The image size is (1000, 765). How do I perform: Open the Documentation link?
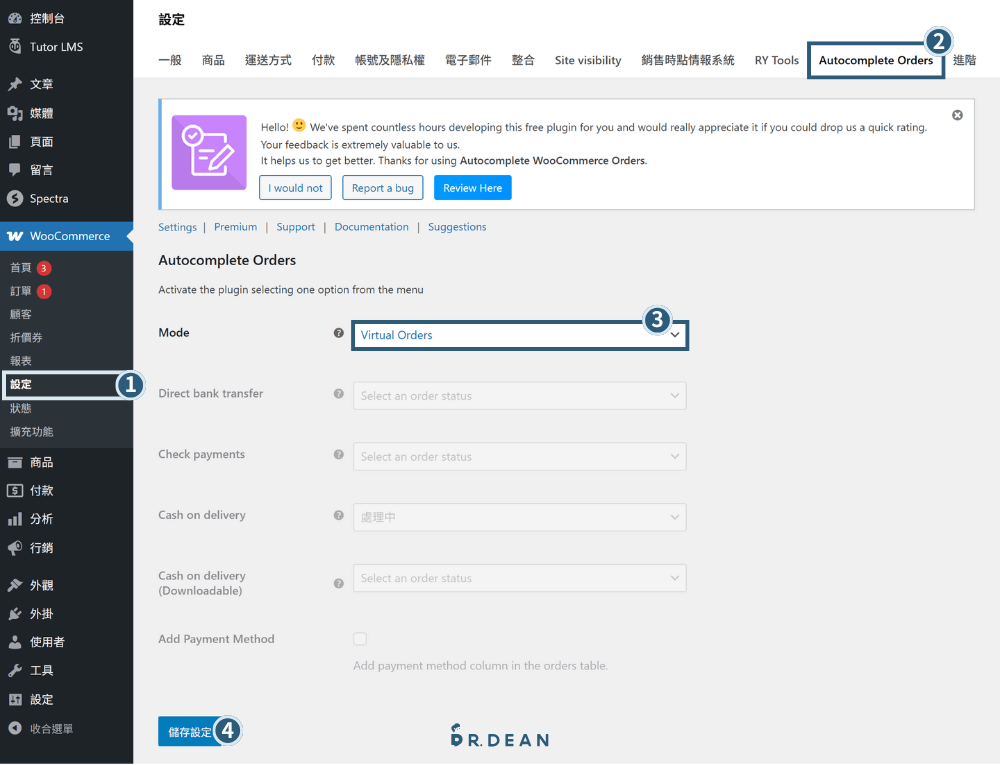click(371, 226)
